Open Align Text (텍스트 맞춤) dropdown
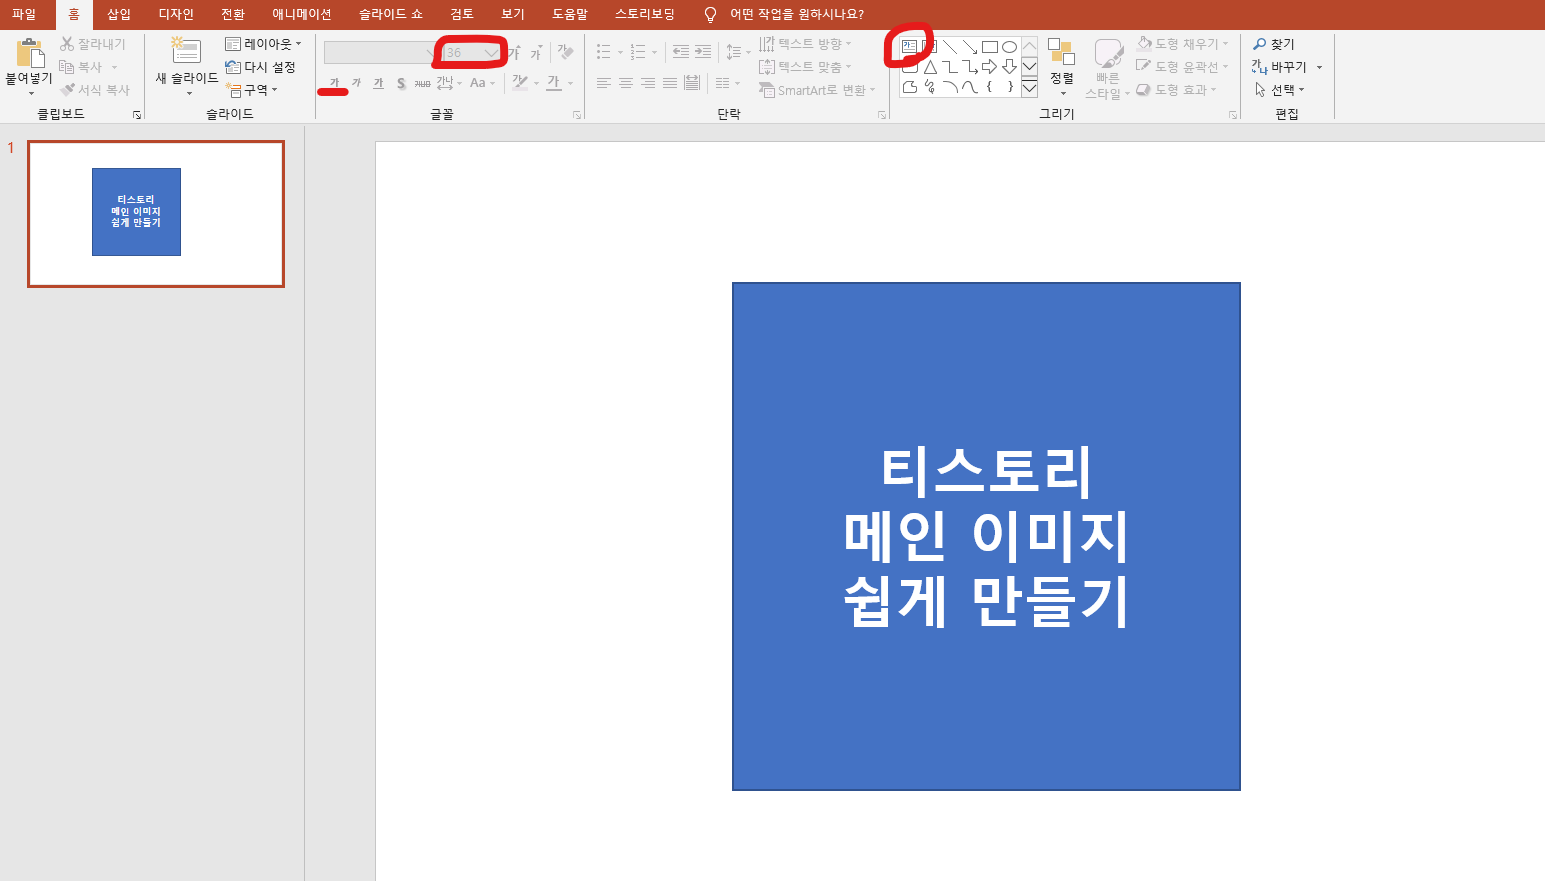 click(x=805, y=67)
